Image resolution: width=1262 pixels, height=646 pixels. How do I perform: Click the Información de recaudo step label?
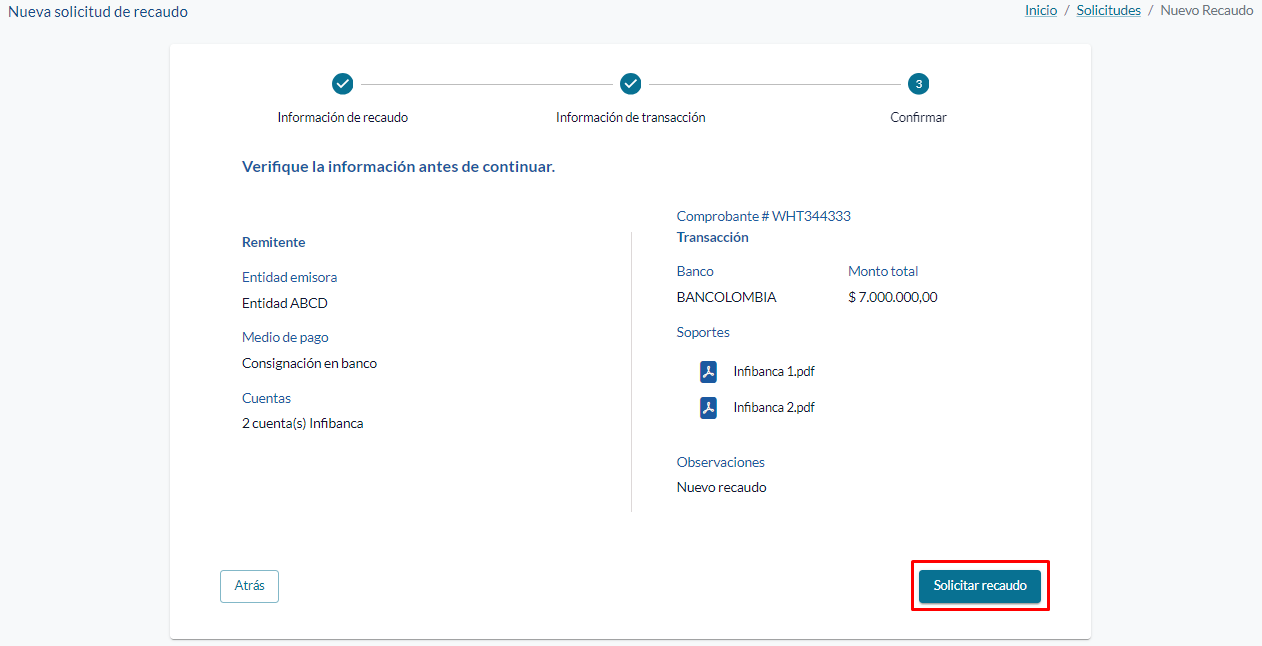click(x=343, y=117)
